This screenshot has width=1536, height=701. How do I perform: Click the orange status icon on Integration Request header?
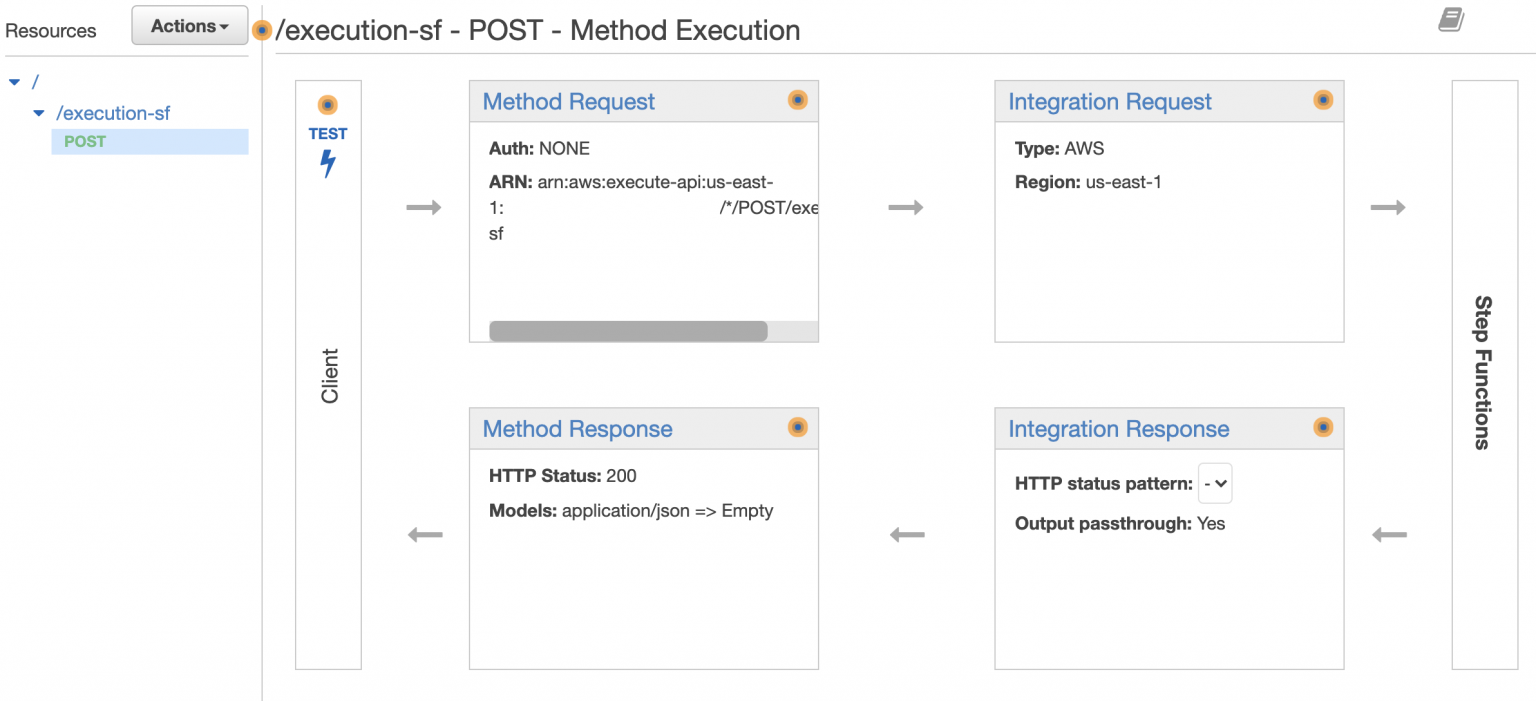pos(1323,100)
